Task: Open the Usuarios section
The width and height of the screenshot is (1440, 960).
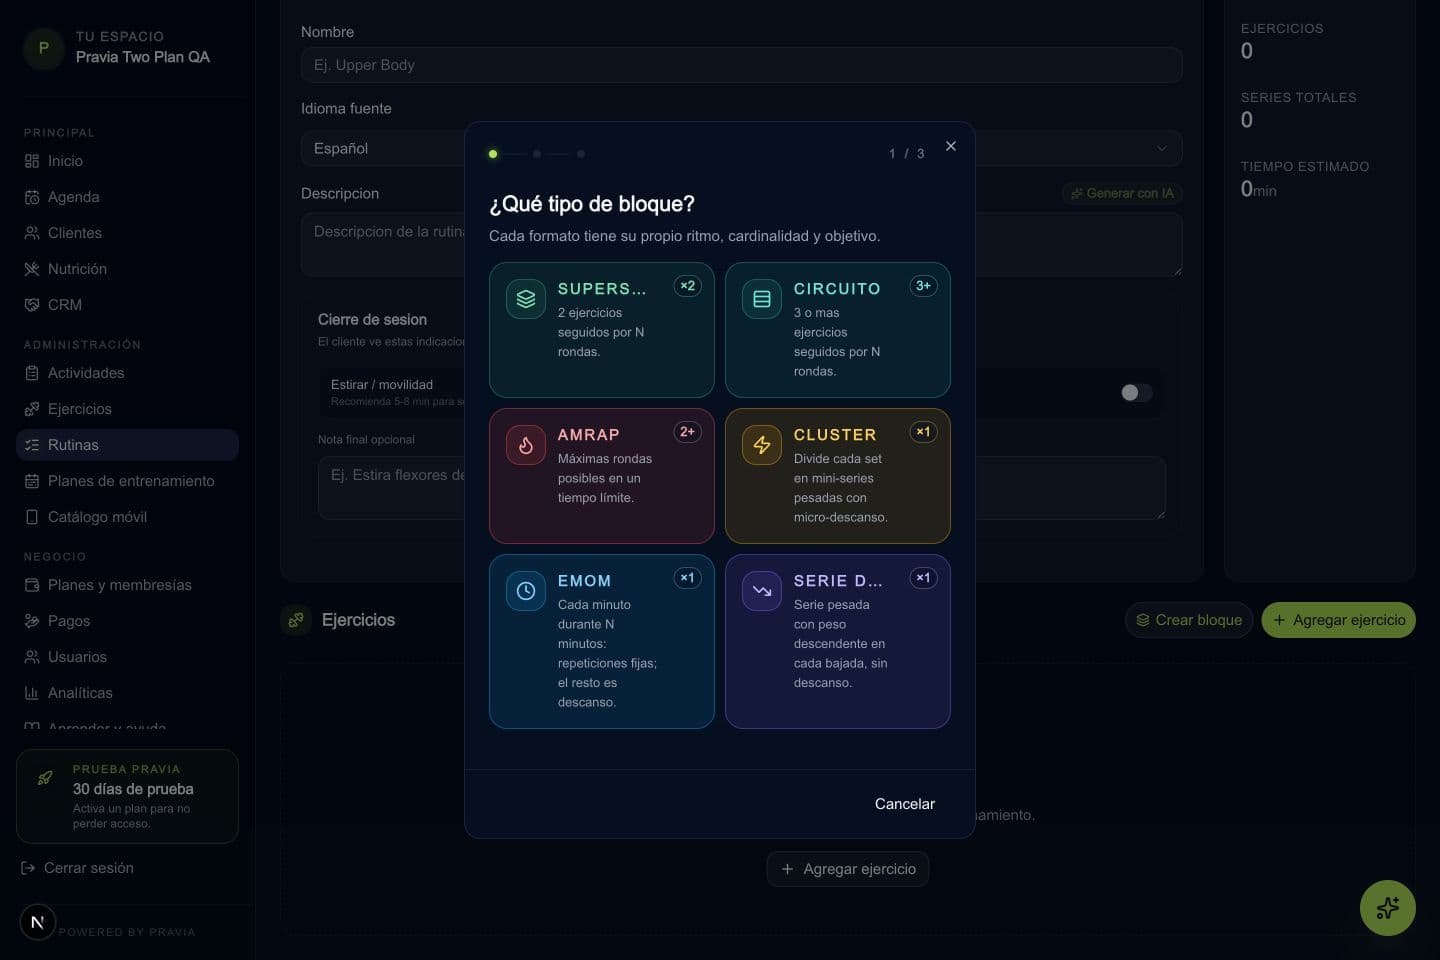Action: click(x=127, y=657)
